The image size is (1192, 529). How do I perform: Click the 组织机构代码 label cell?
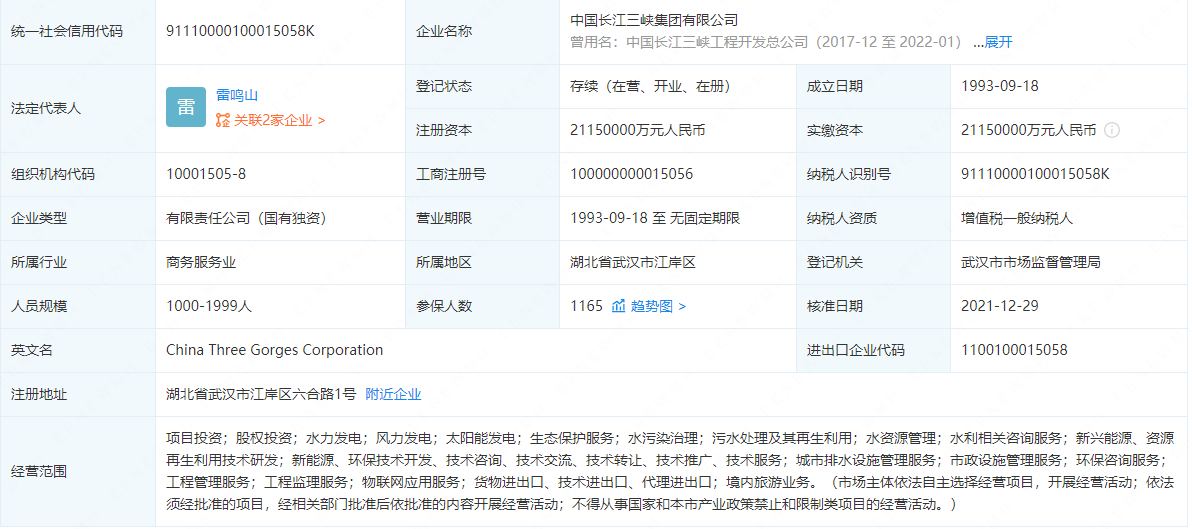[x=78, y=175]
